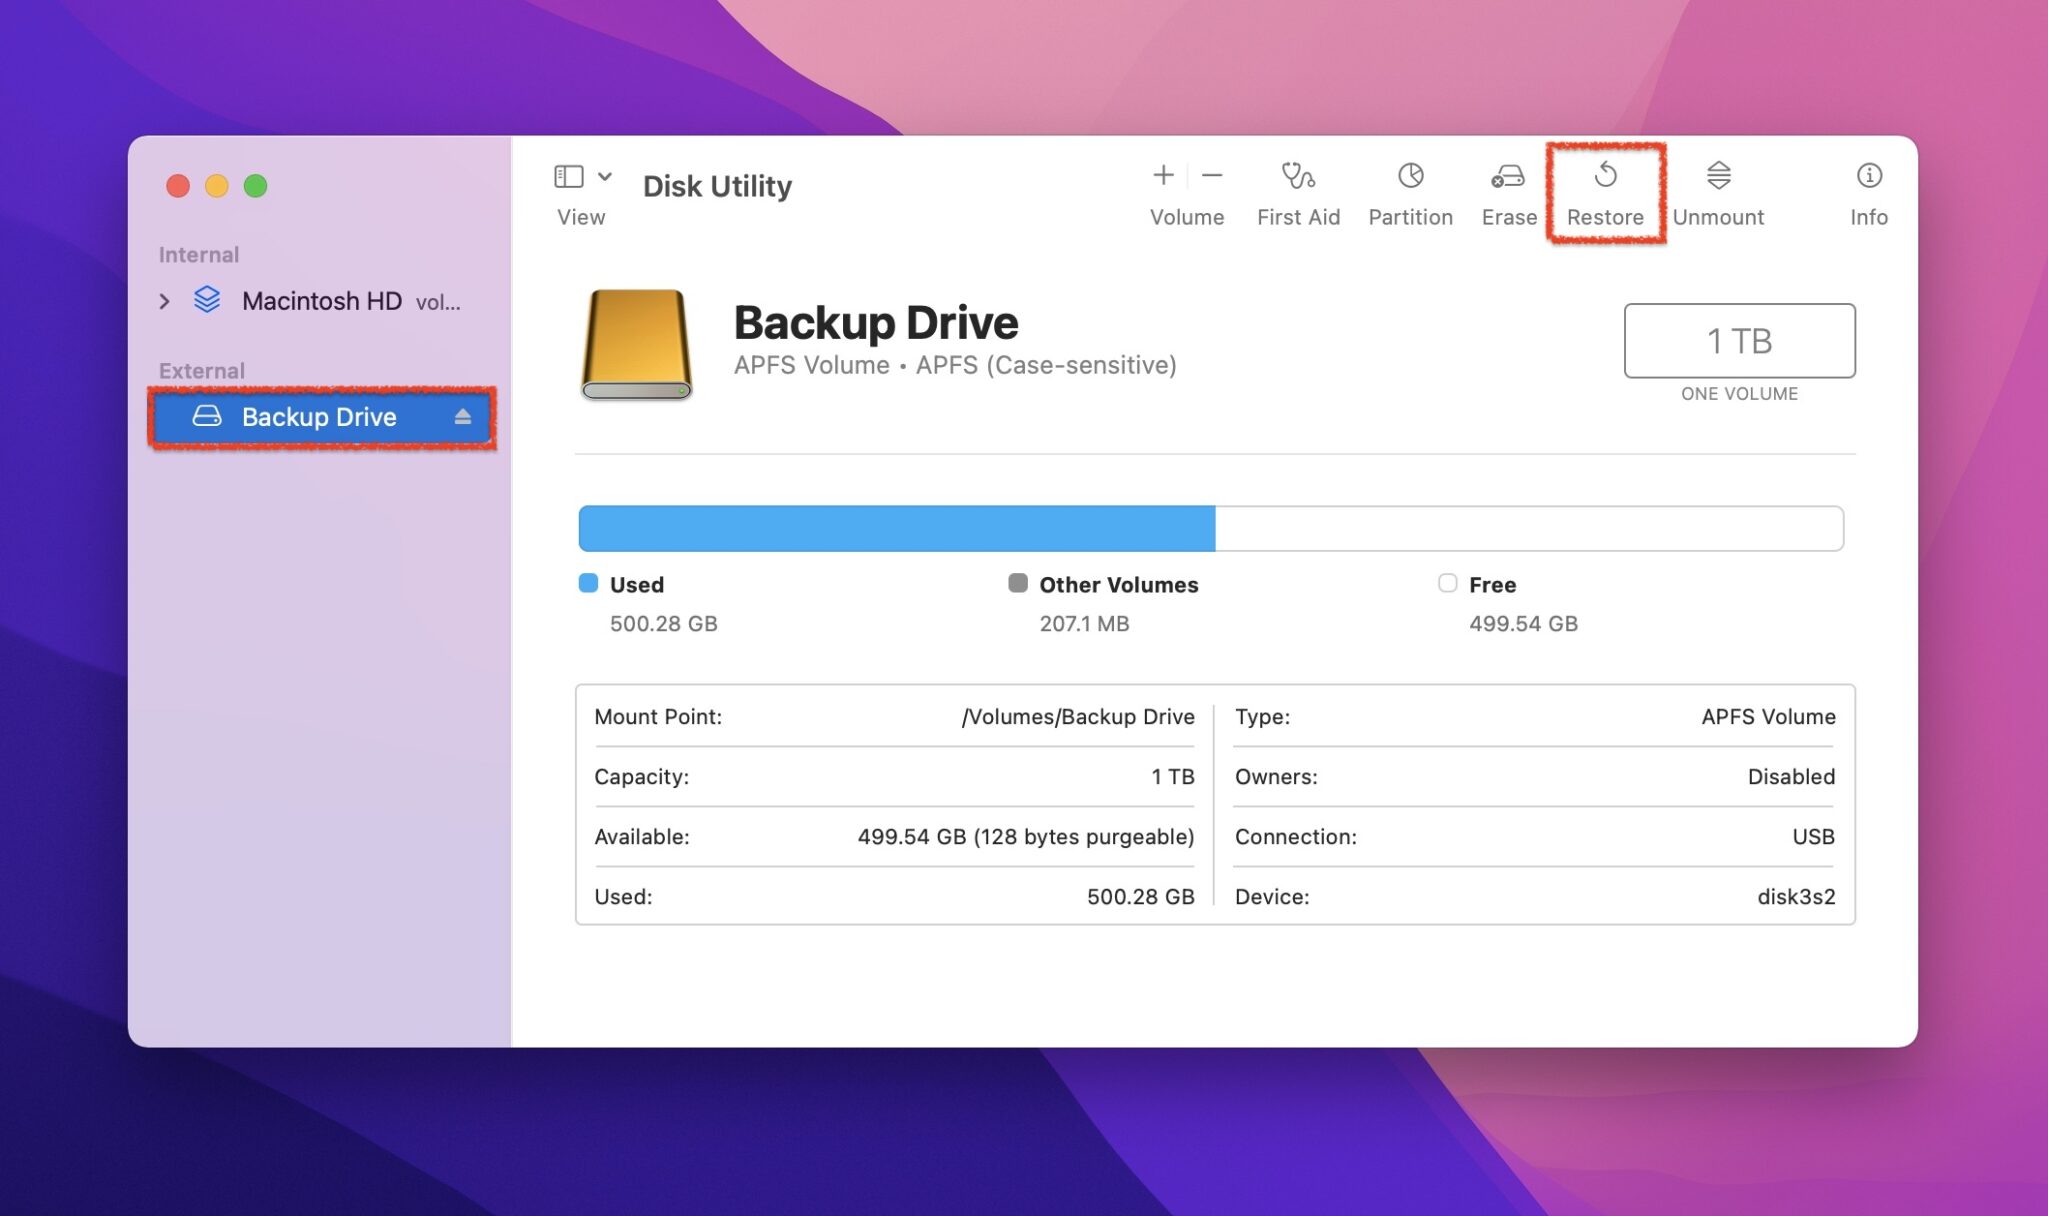Viewport: 2048px width, 1216px height.
Task: Select Macintosh HD under Internal
Action: point(318,301)
